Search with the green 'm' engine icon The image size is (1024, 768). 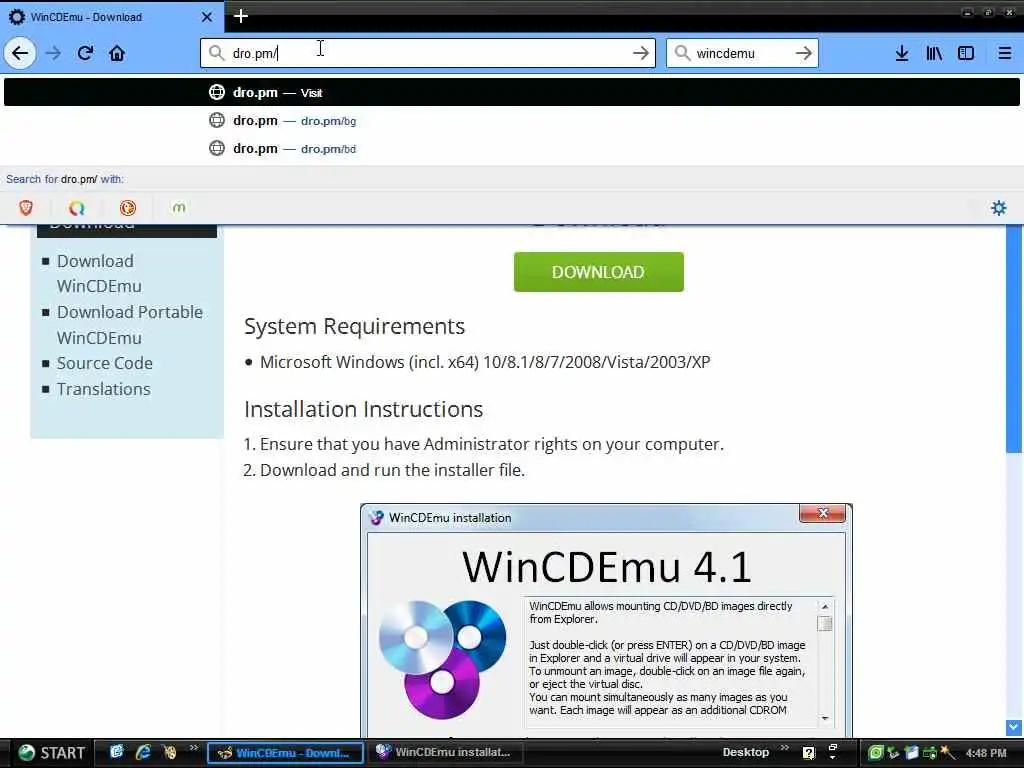click(178, 208)
